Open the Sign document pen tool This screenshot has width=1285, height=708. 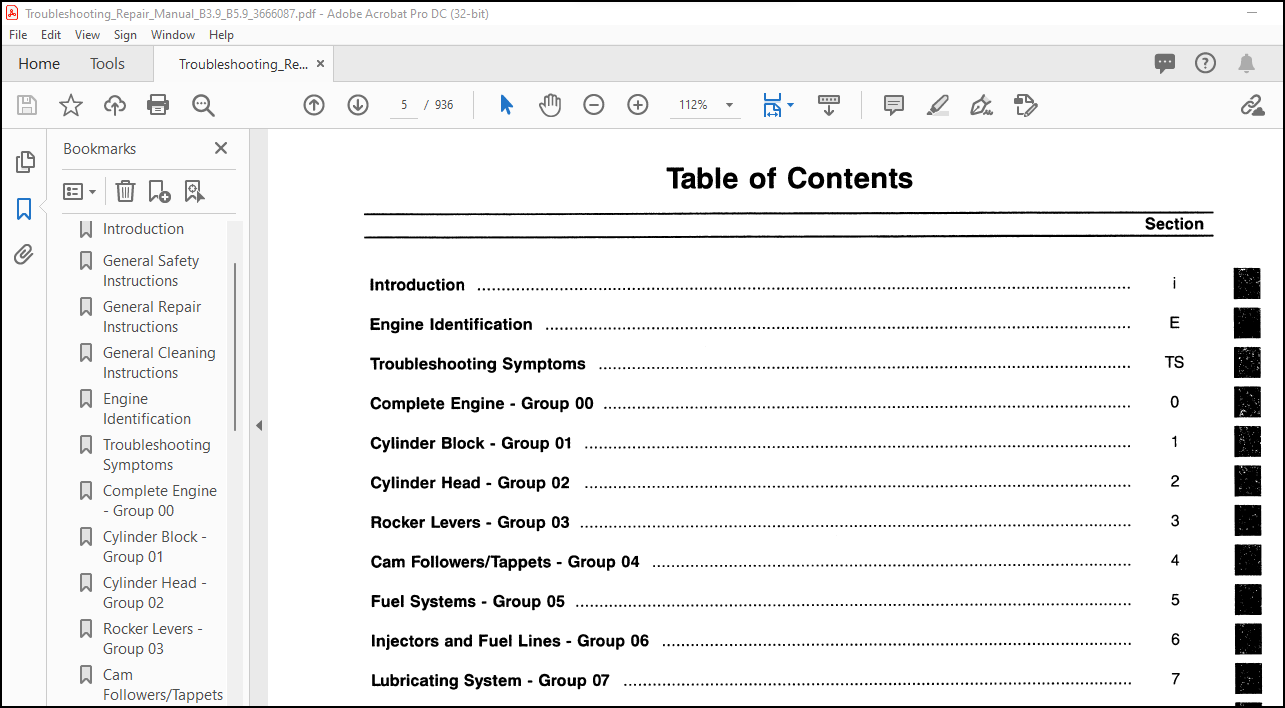[981, 105]
